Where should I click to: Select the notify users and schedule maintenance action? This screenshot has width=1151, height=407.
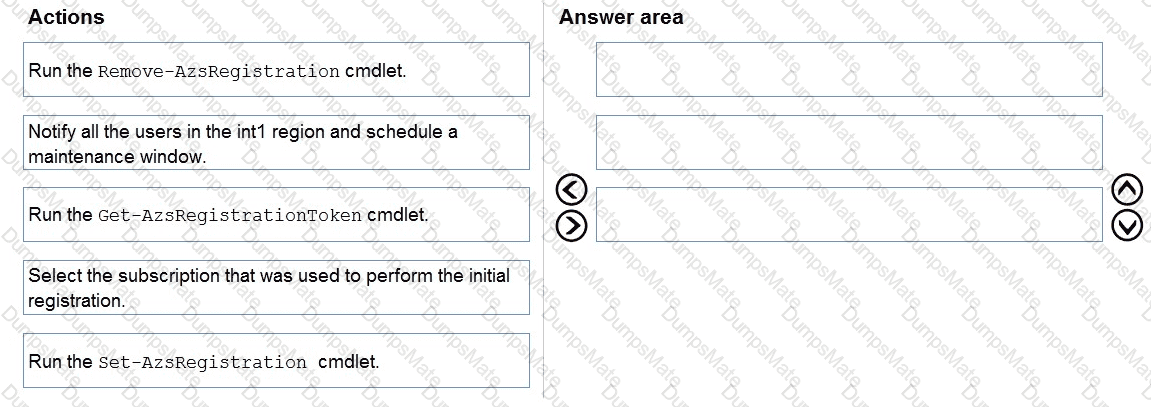[x=276, y=143]
